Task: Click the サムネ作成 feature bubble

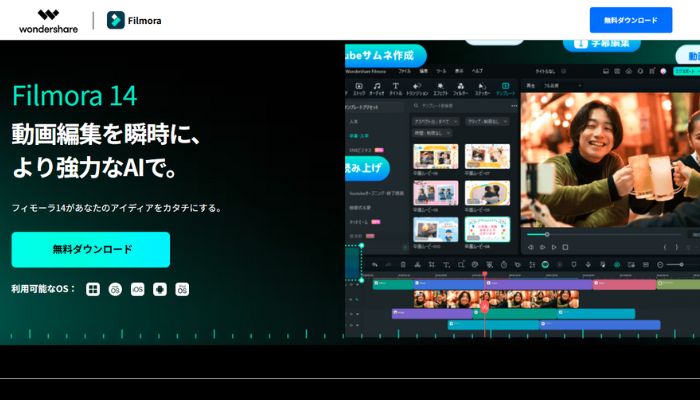Action: [x=386, y=56]
